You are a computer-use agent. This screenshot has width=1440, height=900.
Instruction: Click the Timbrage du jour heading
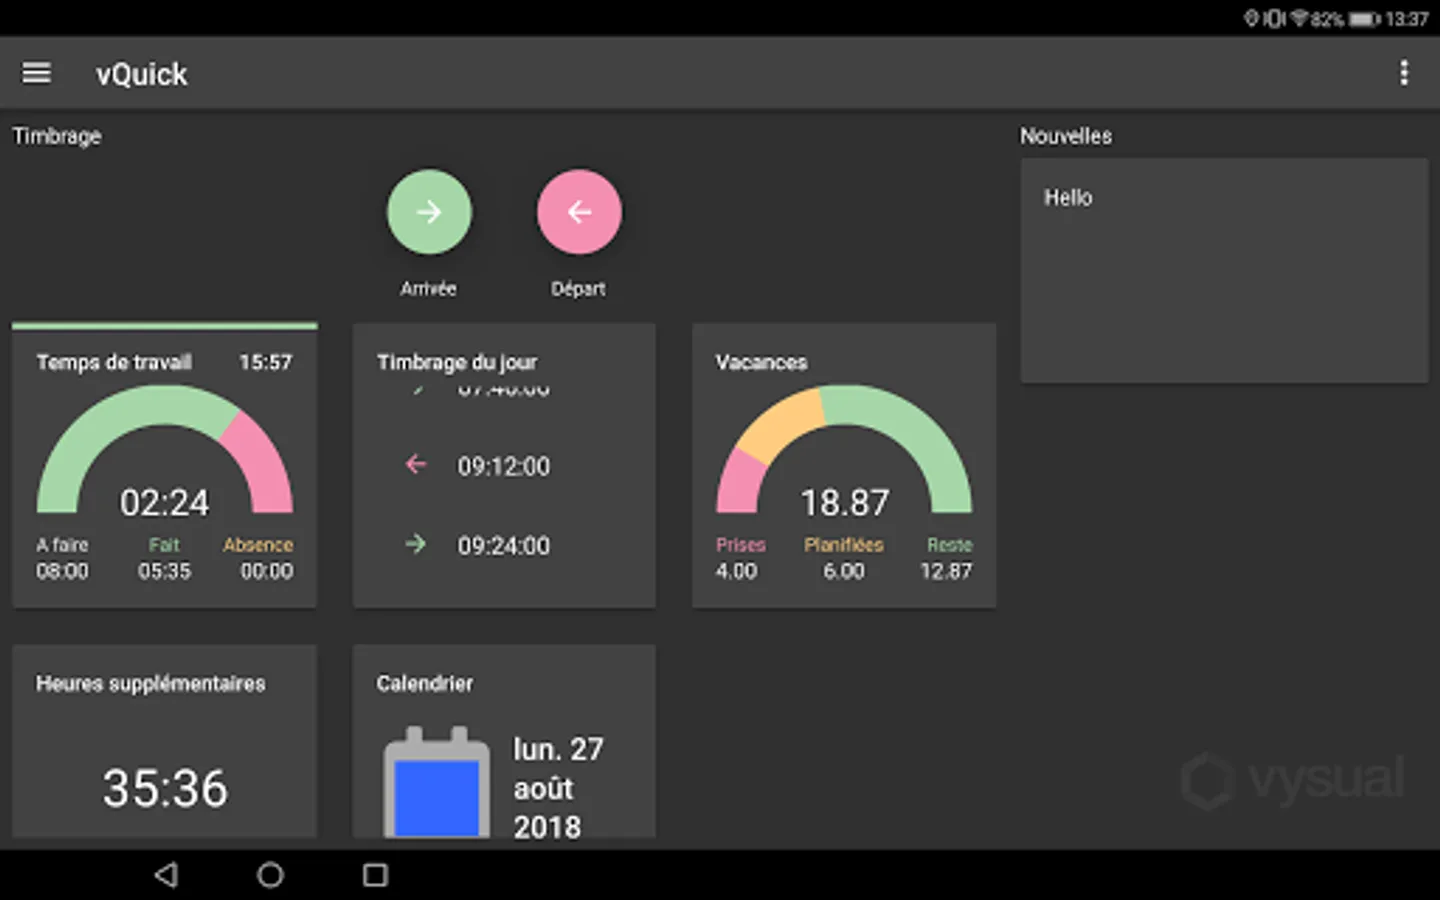coord(457,362)
